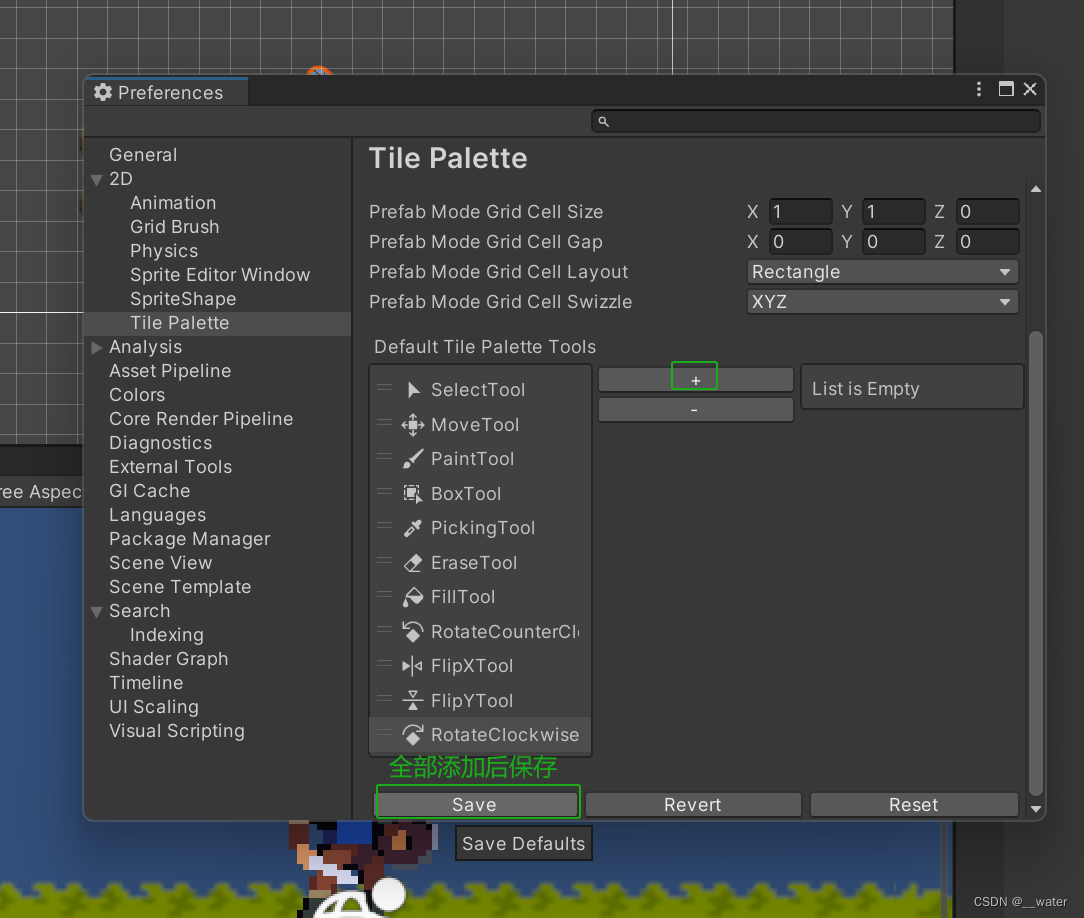Edit Grid Cell Size Y field
The image size is (1084, 918).
pos(894,212)
